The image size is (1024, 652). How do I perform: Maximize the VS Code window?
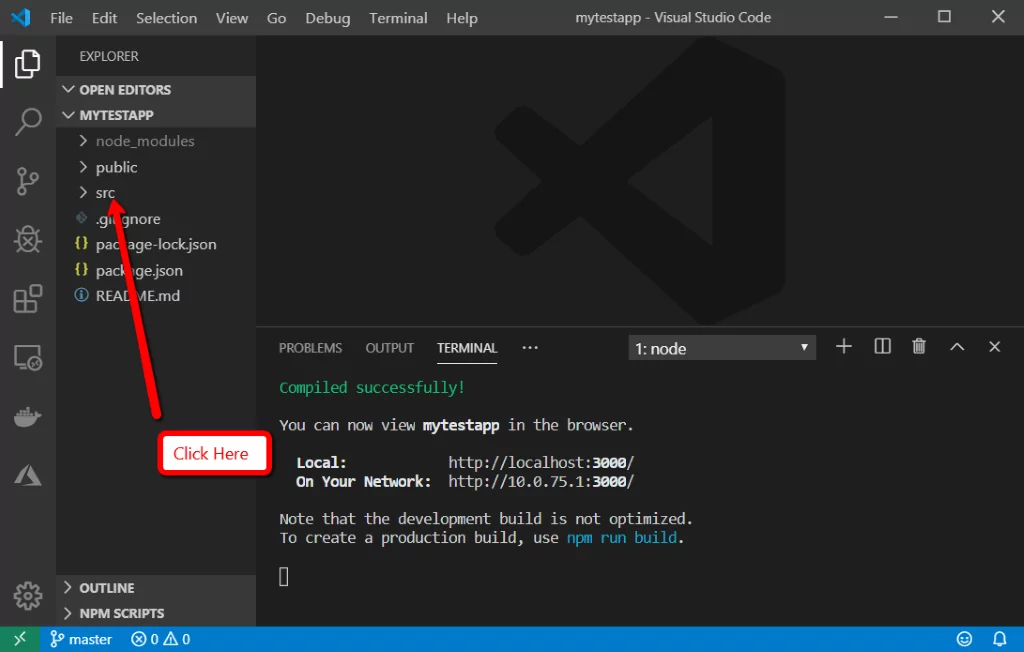[944, 18]
